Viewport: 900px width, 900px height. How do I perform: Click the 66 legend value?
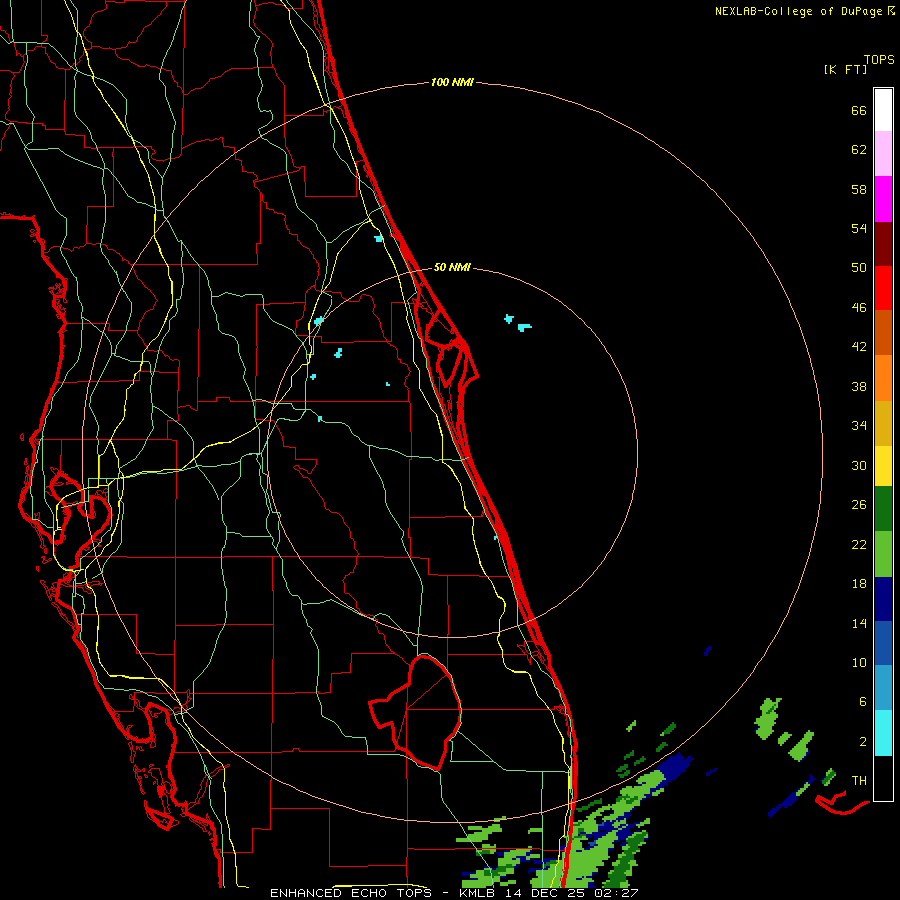(859, 111)
